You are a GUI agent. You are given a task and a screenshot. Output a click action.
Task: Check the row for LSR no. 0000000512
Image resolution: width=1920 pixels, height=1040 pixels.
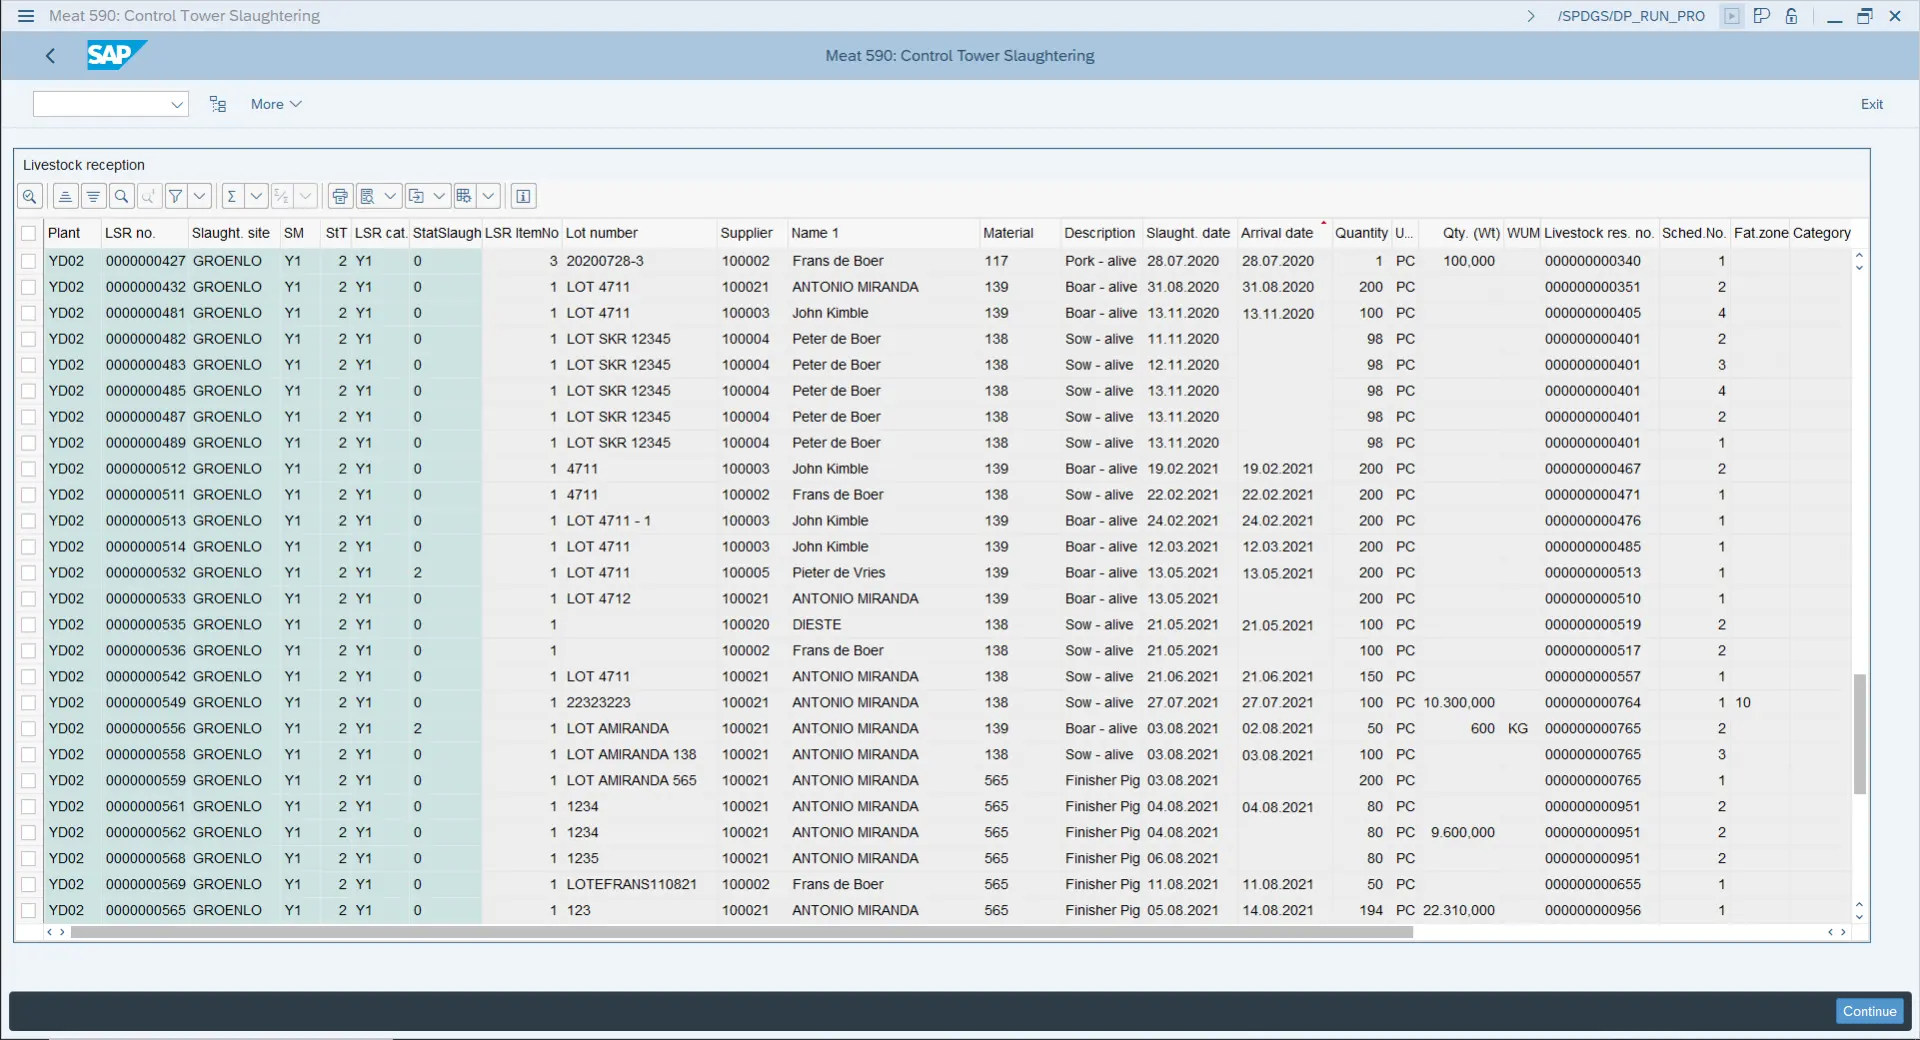click(28, 469)
